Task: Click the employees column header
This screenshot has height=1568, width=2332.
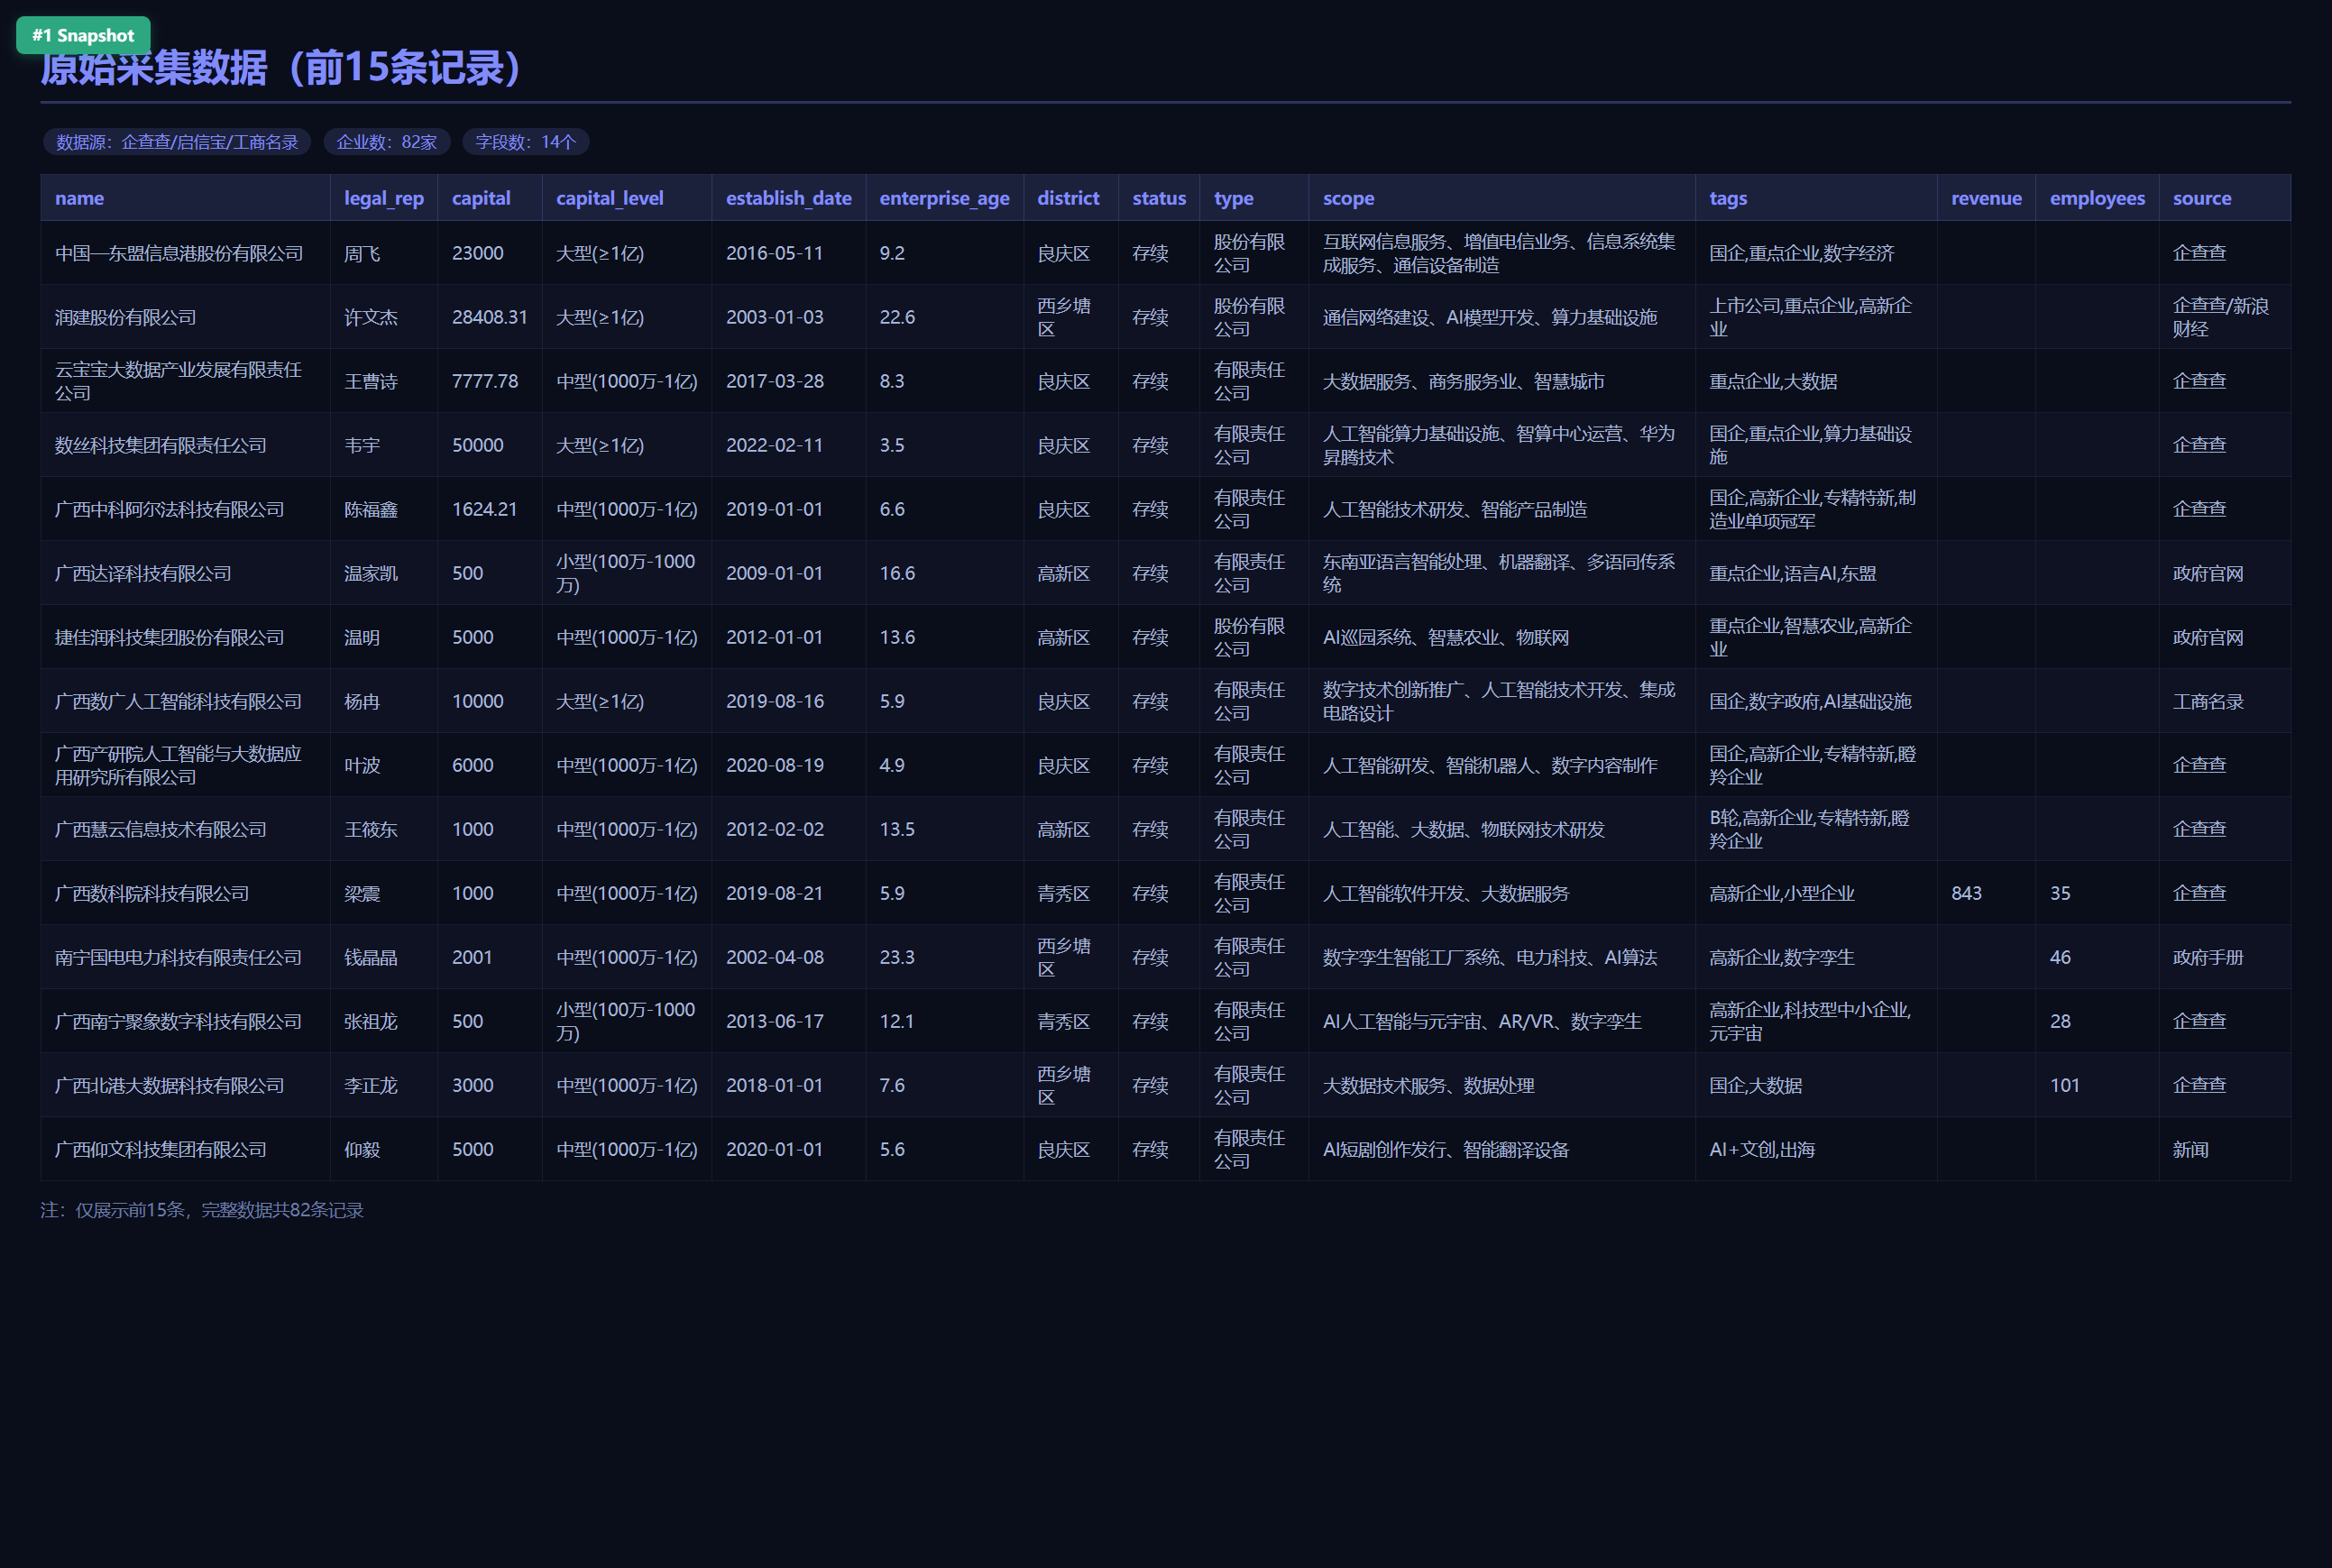Action: (2097, 198)
